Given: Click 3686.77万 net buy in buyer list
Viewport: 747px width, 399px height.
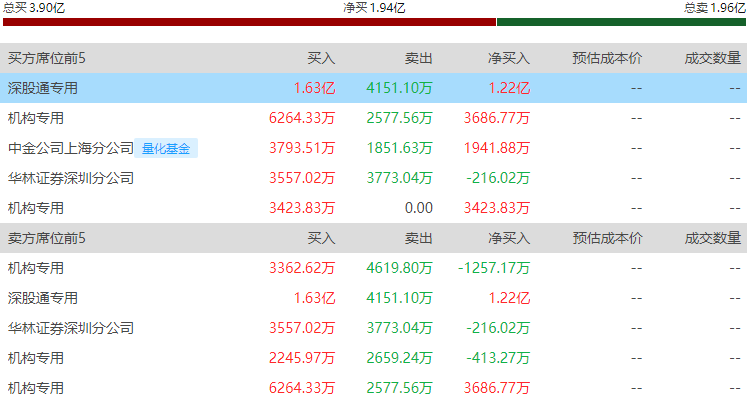Looking at the screenshot, I should [497, 118].
